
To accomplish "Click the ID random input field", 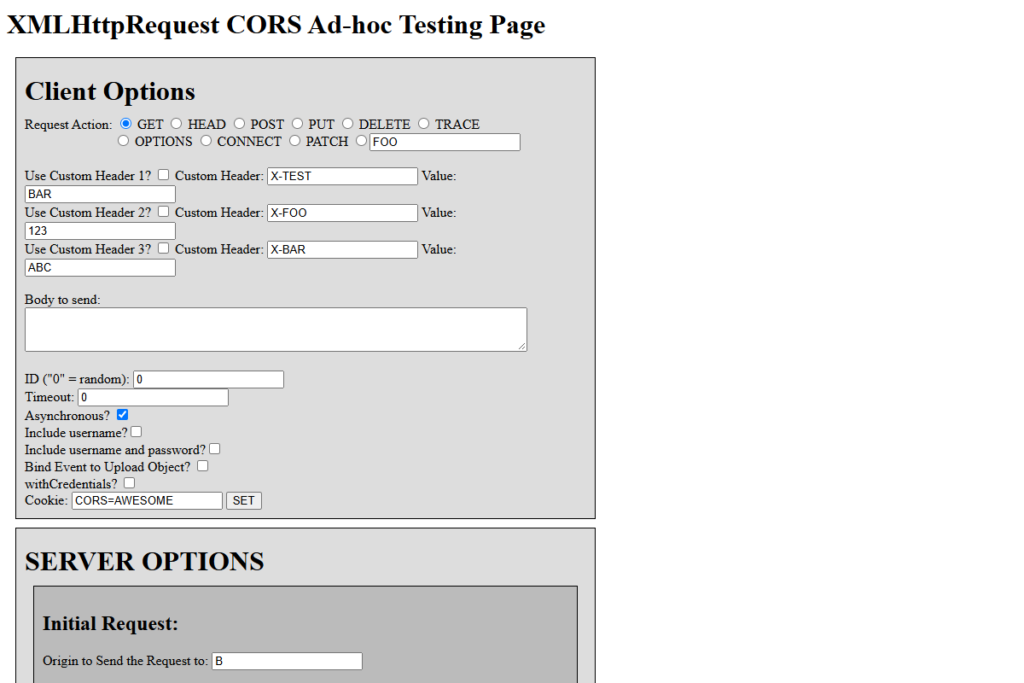I will [x=208, y=379].
